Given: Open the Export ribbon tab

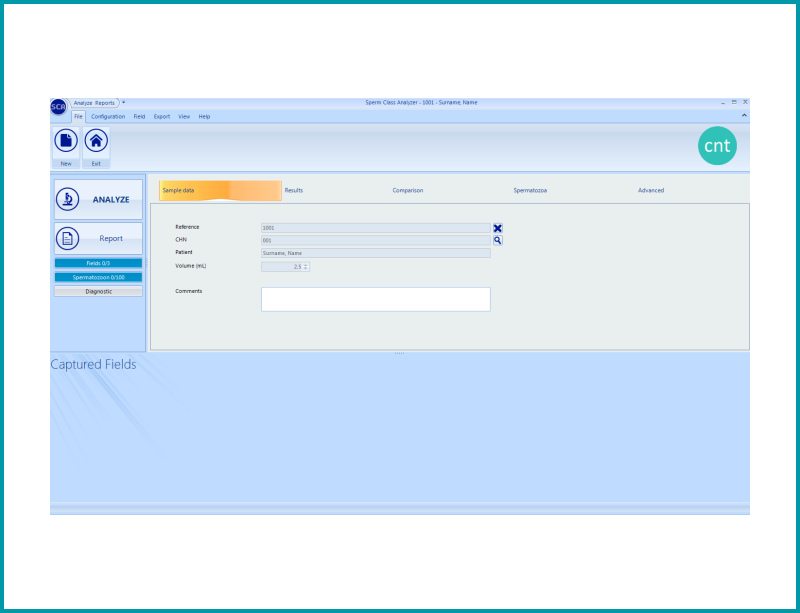Looking at the screenshot, I should tap(162, 117).
